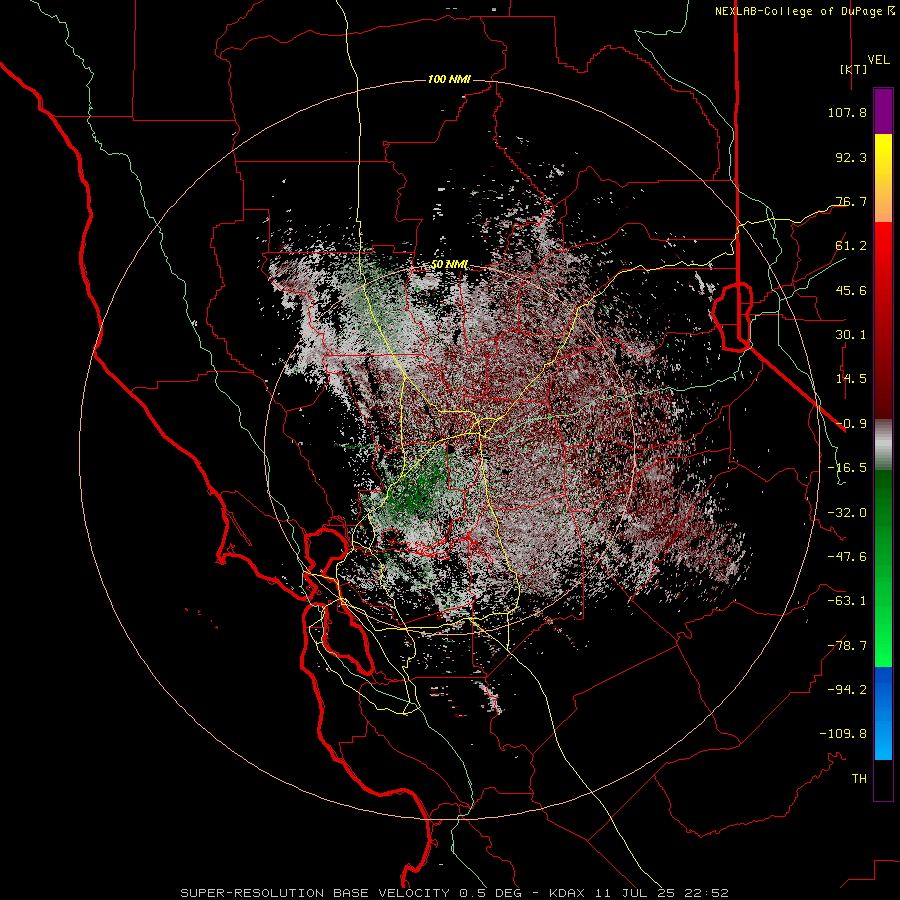
Task: Select the -78.7 legend value
Action: coord(847,646)
